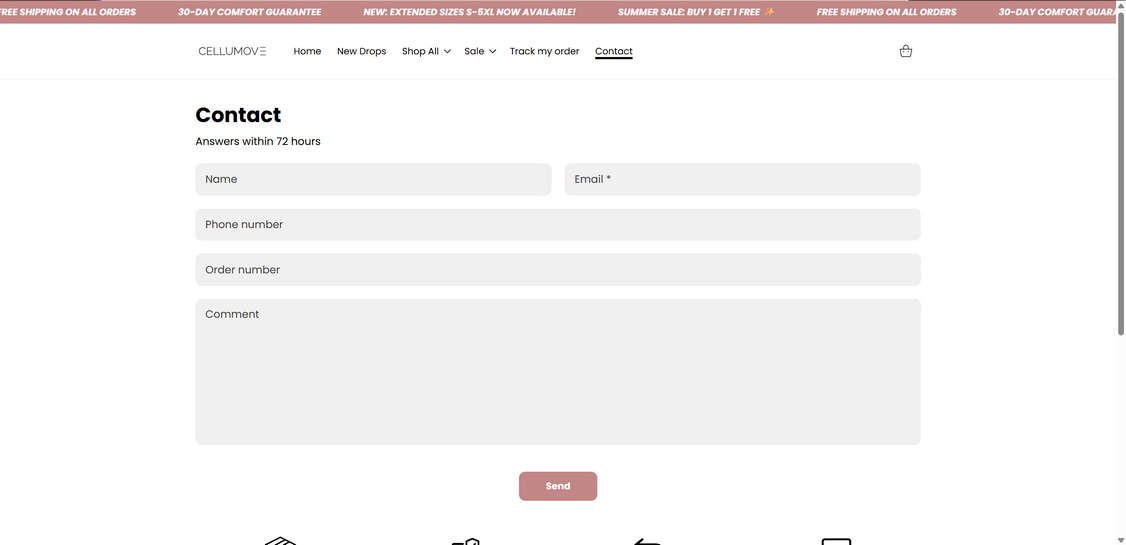Screen dimensions: 1126x545
Task: Open the shopping cart icon
Action: tap(906, 51)
